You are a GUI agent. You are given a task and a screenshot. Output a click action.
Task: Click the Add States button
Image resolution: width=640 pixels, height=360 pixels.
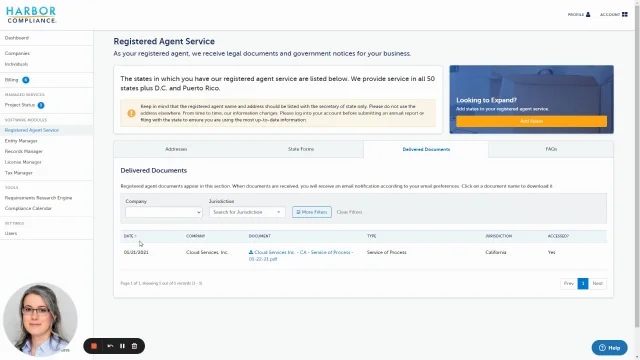point(531,121)
